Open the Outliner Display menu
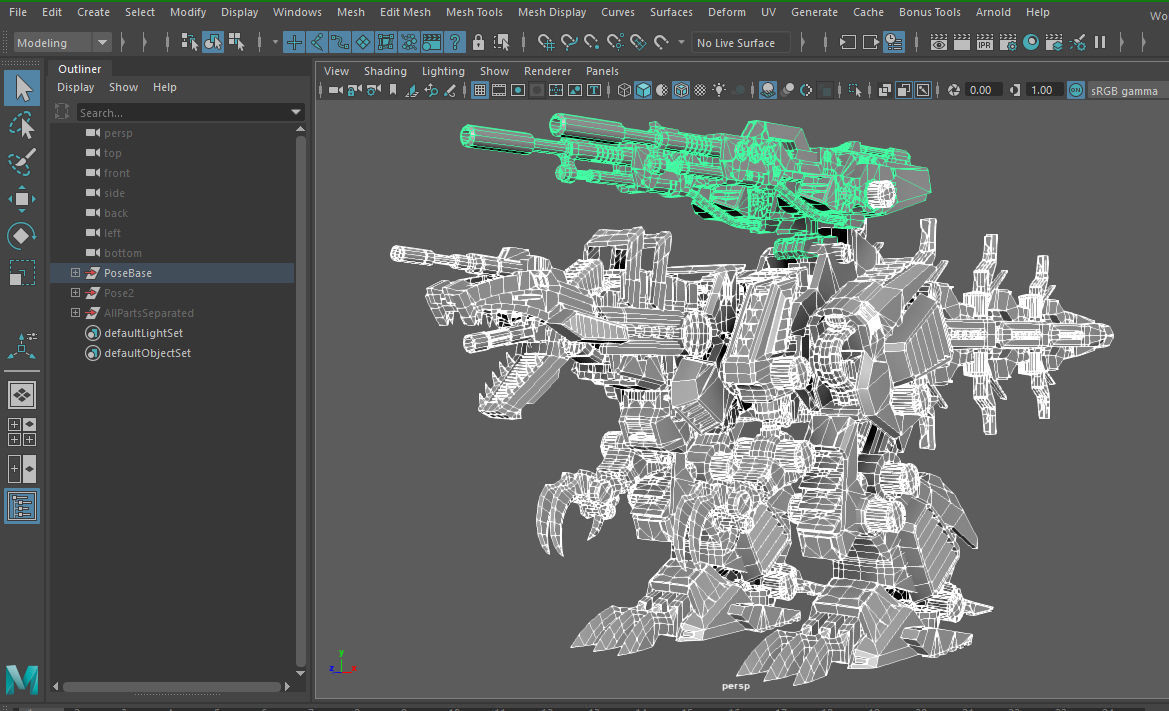Viewport: 1169px width, 711px height. 75,87
